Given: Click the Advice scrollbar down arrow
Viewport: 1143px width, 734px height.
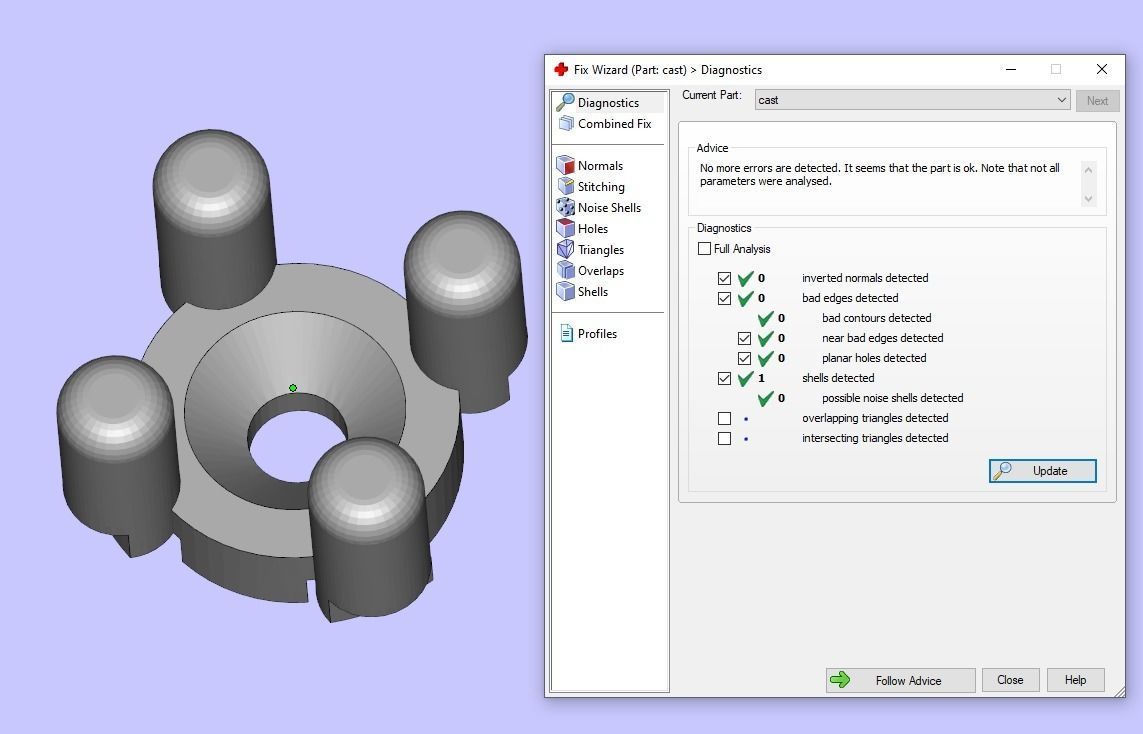Looking at the screenshot, I should [1088, 198].
